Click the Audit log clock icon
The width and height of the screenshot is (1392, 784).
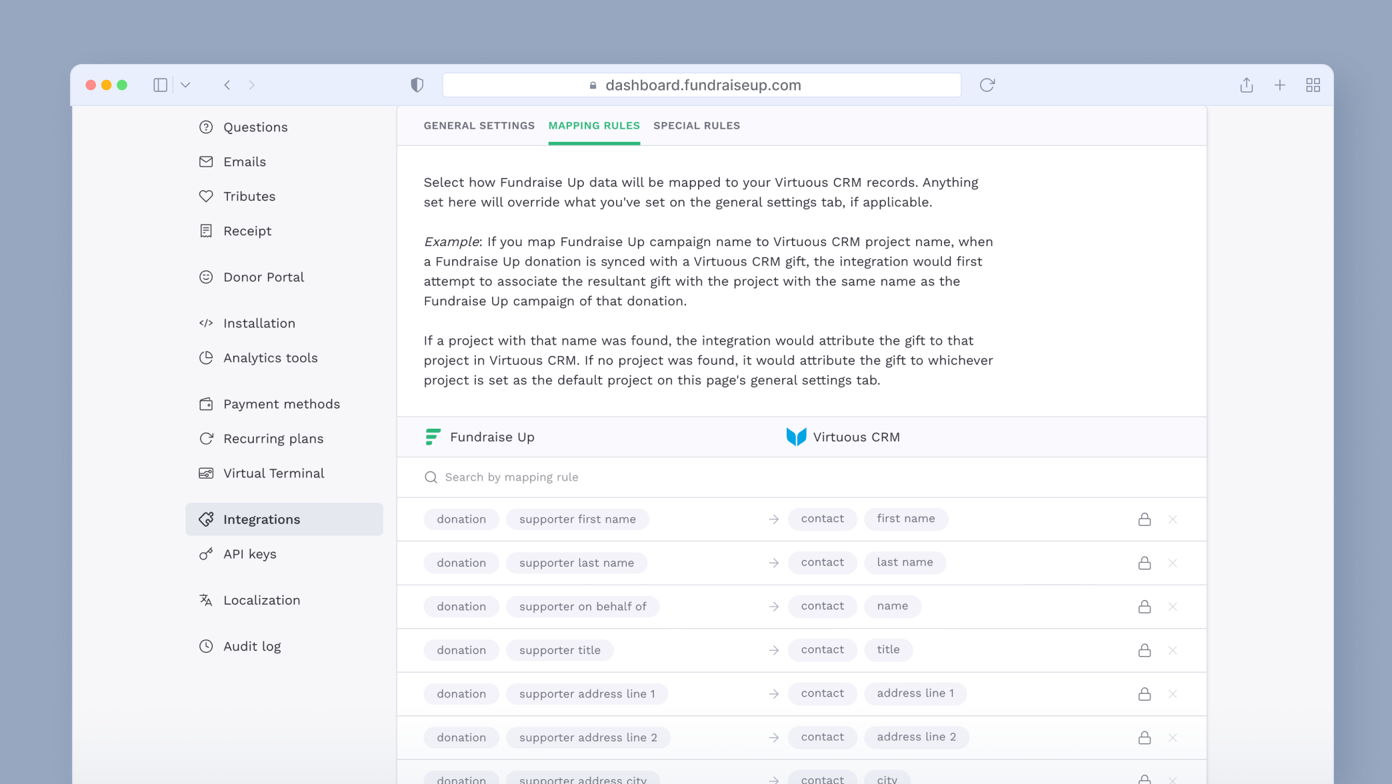pos(204,646)
